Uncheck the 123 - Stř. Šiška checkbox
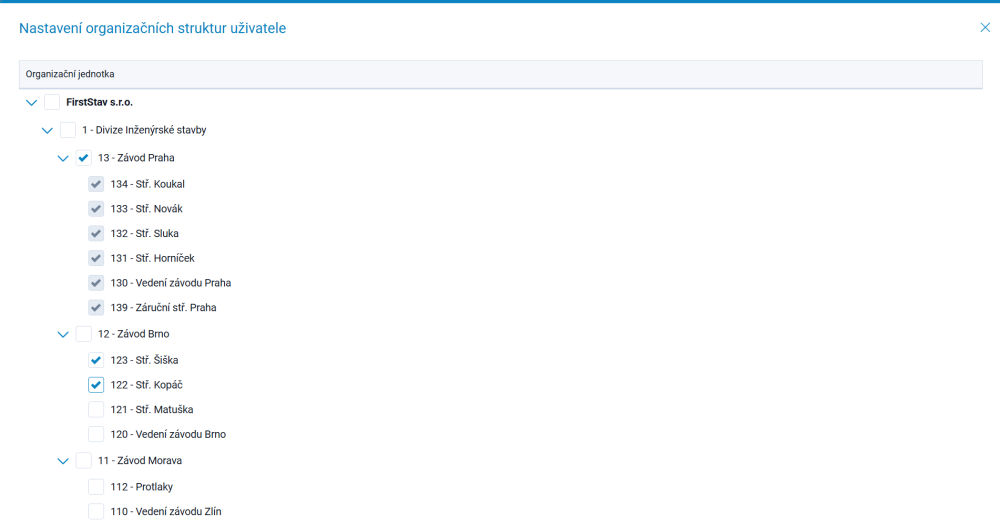 96,360
